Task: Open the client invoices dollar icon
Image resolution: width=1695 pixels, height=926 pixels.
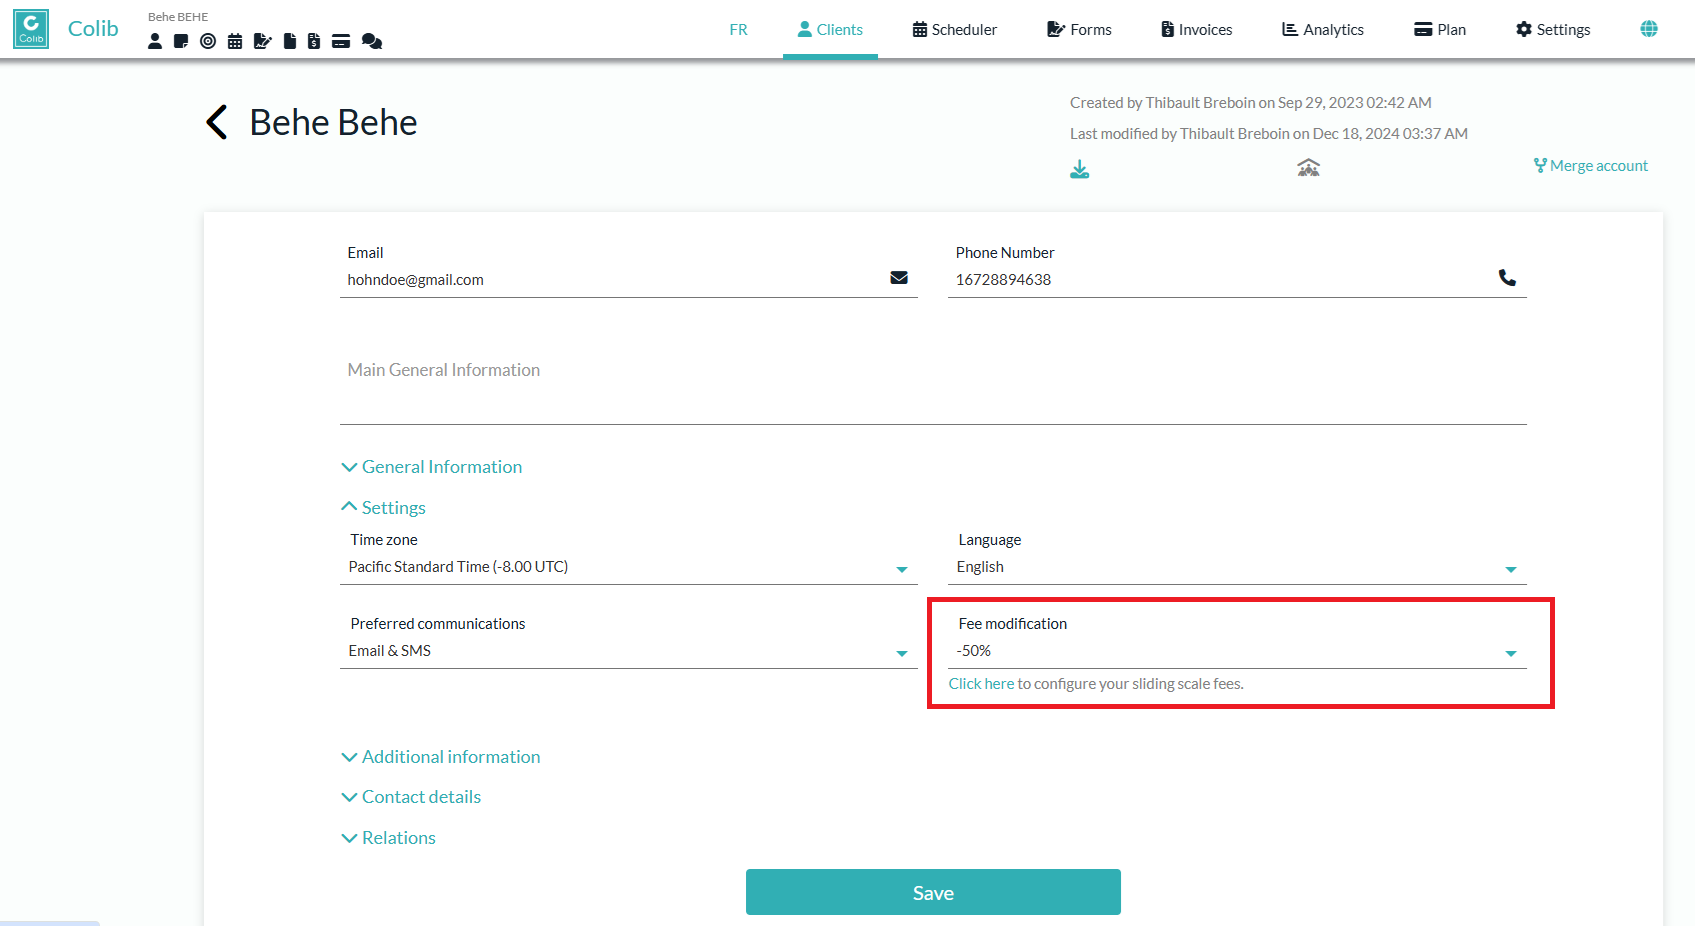Action: [314, 41]
